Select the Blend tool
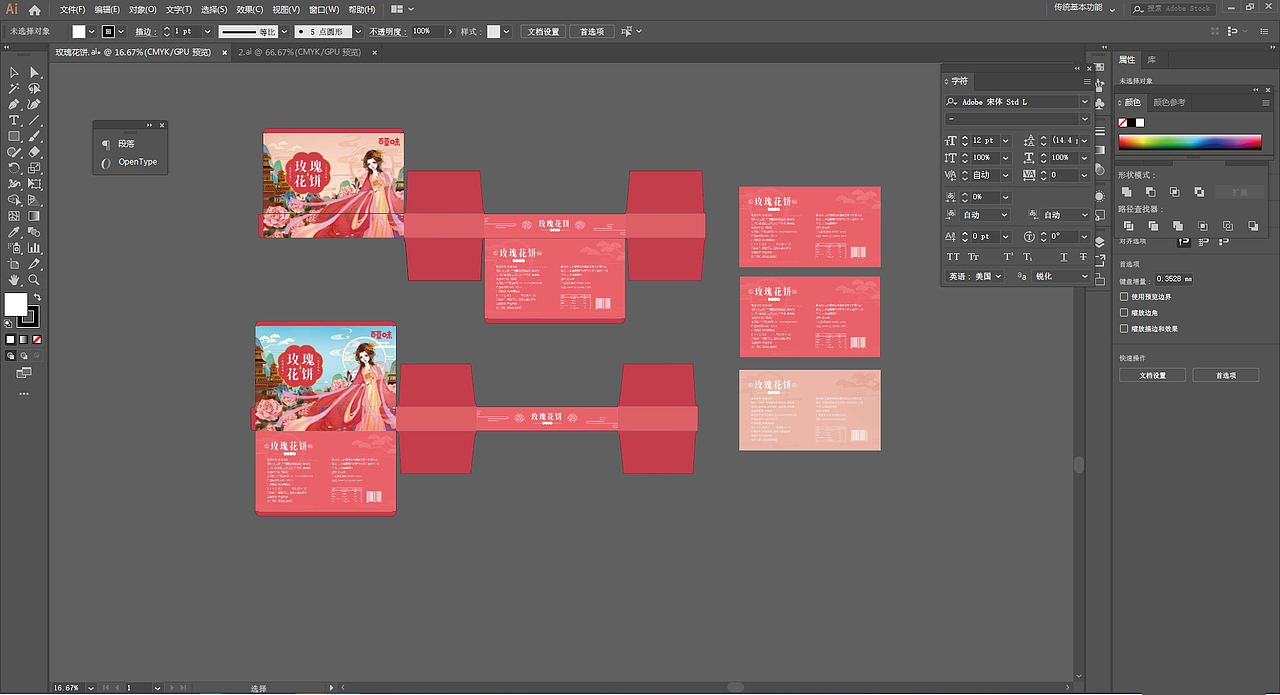Screen dimensions: 1280x695 (34, 232)
